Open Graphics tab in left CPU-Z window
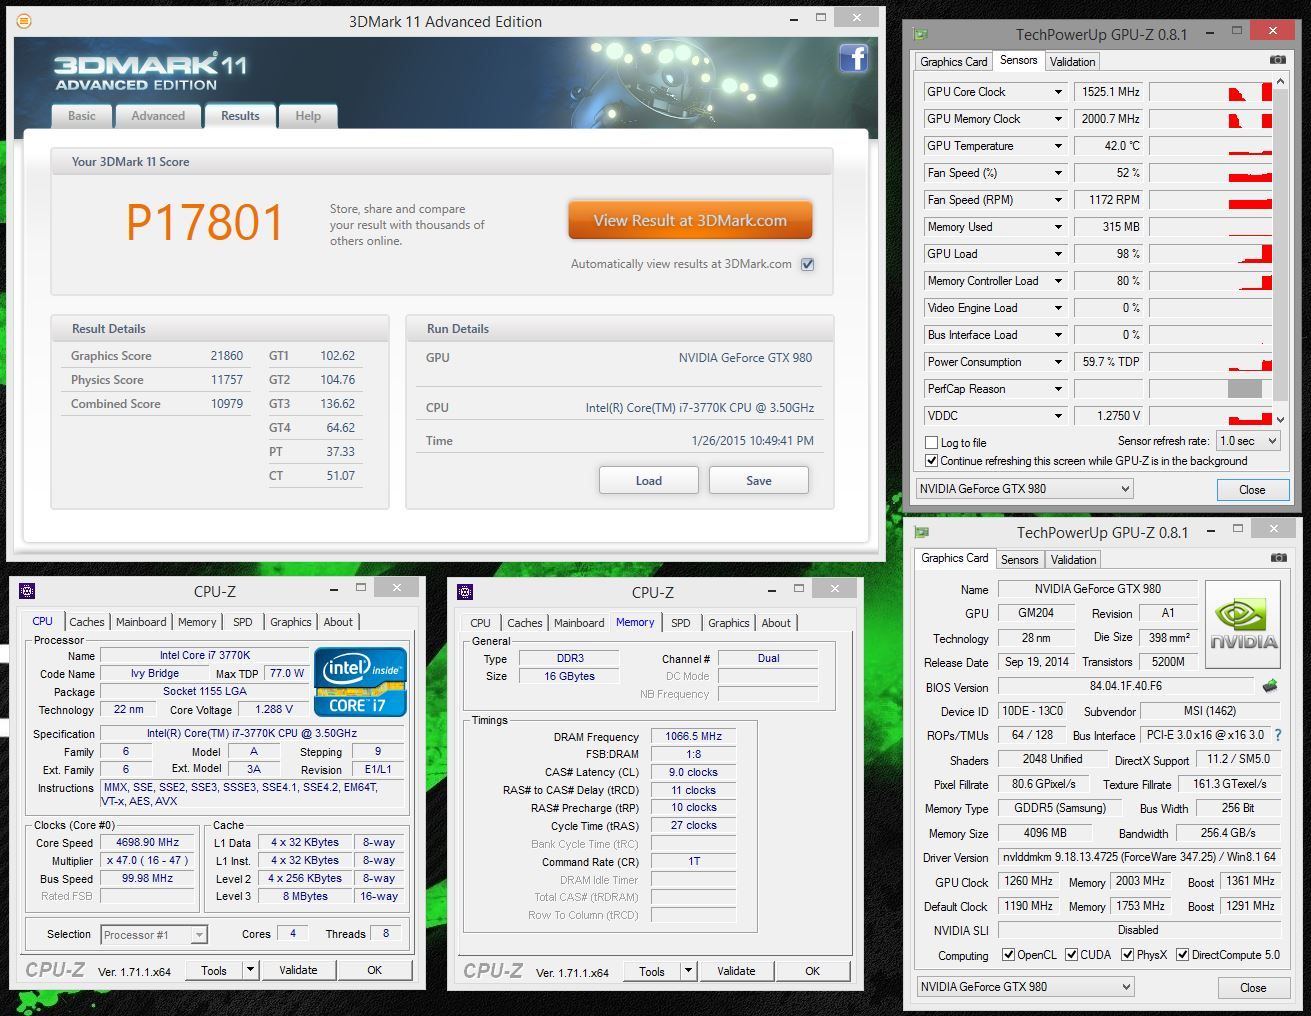The image size is (1311, 1016). click(x=291, y=622)
